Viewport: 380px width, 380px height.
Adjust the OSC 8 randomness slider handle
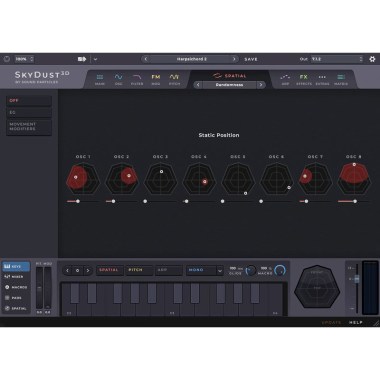pyautogui.click(x=355, y=201)
